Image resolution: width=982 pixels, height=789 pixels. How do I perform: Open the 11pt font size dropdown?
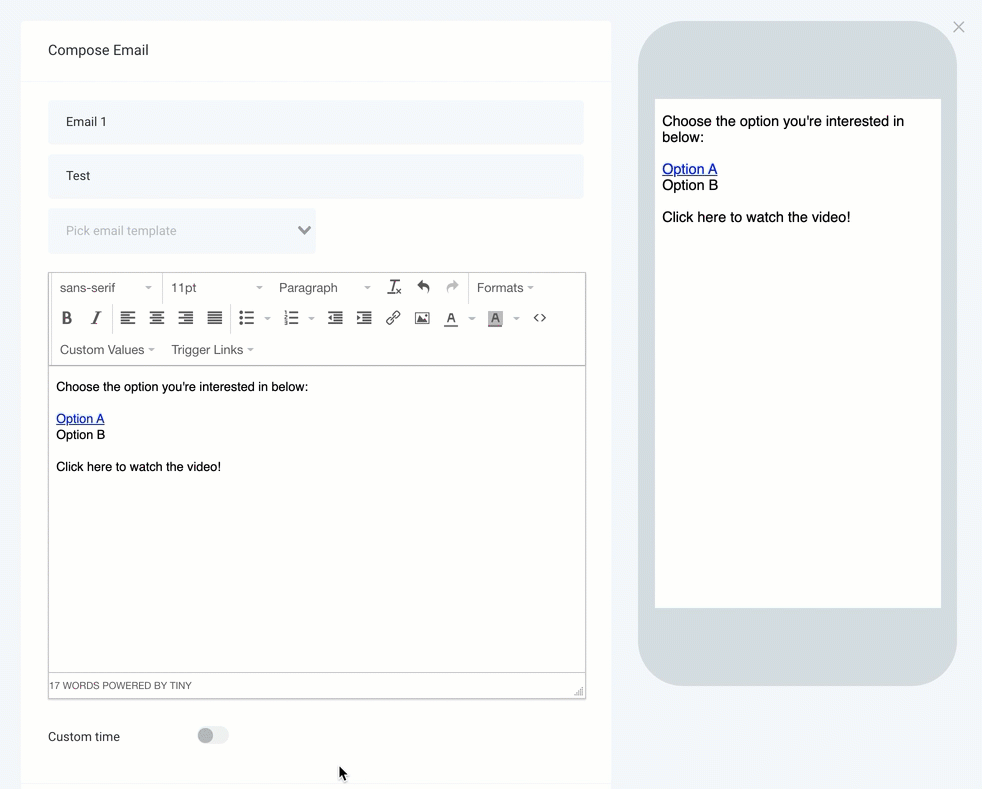(x=217, y=288)
